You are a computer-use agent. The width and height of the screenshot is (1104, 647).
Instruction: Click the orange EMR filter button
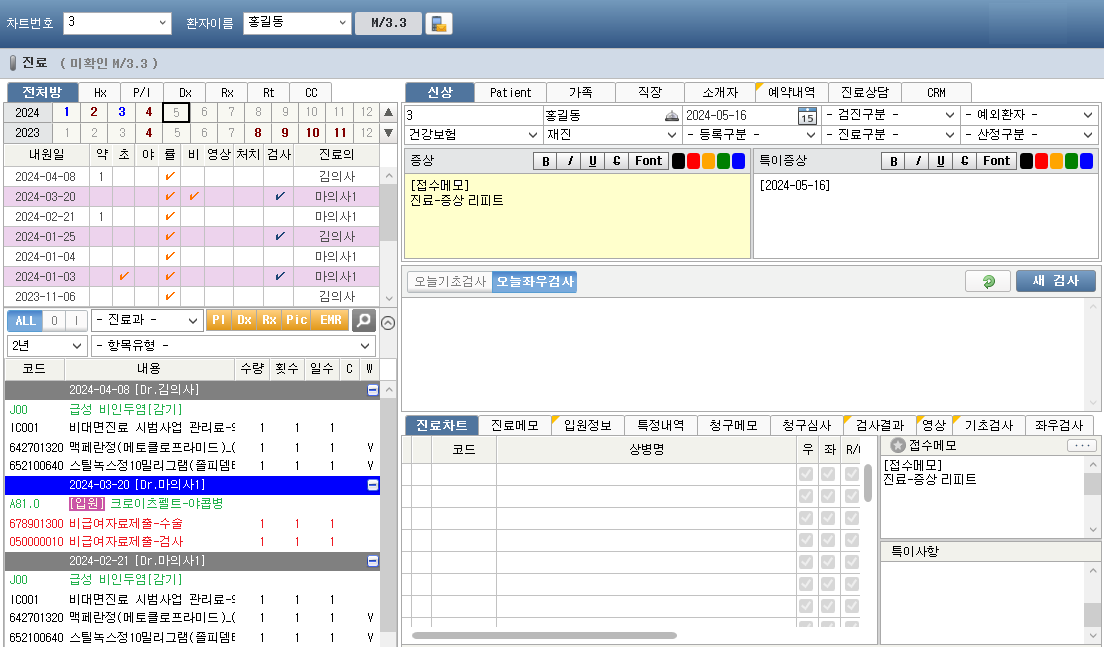[x=330, y=320]
